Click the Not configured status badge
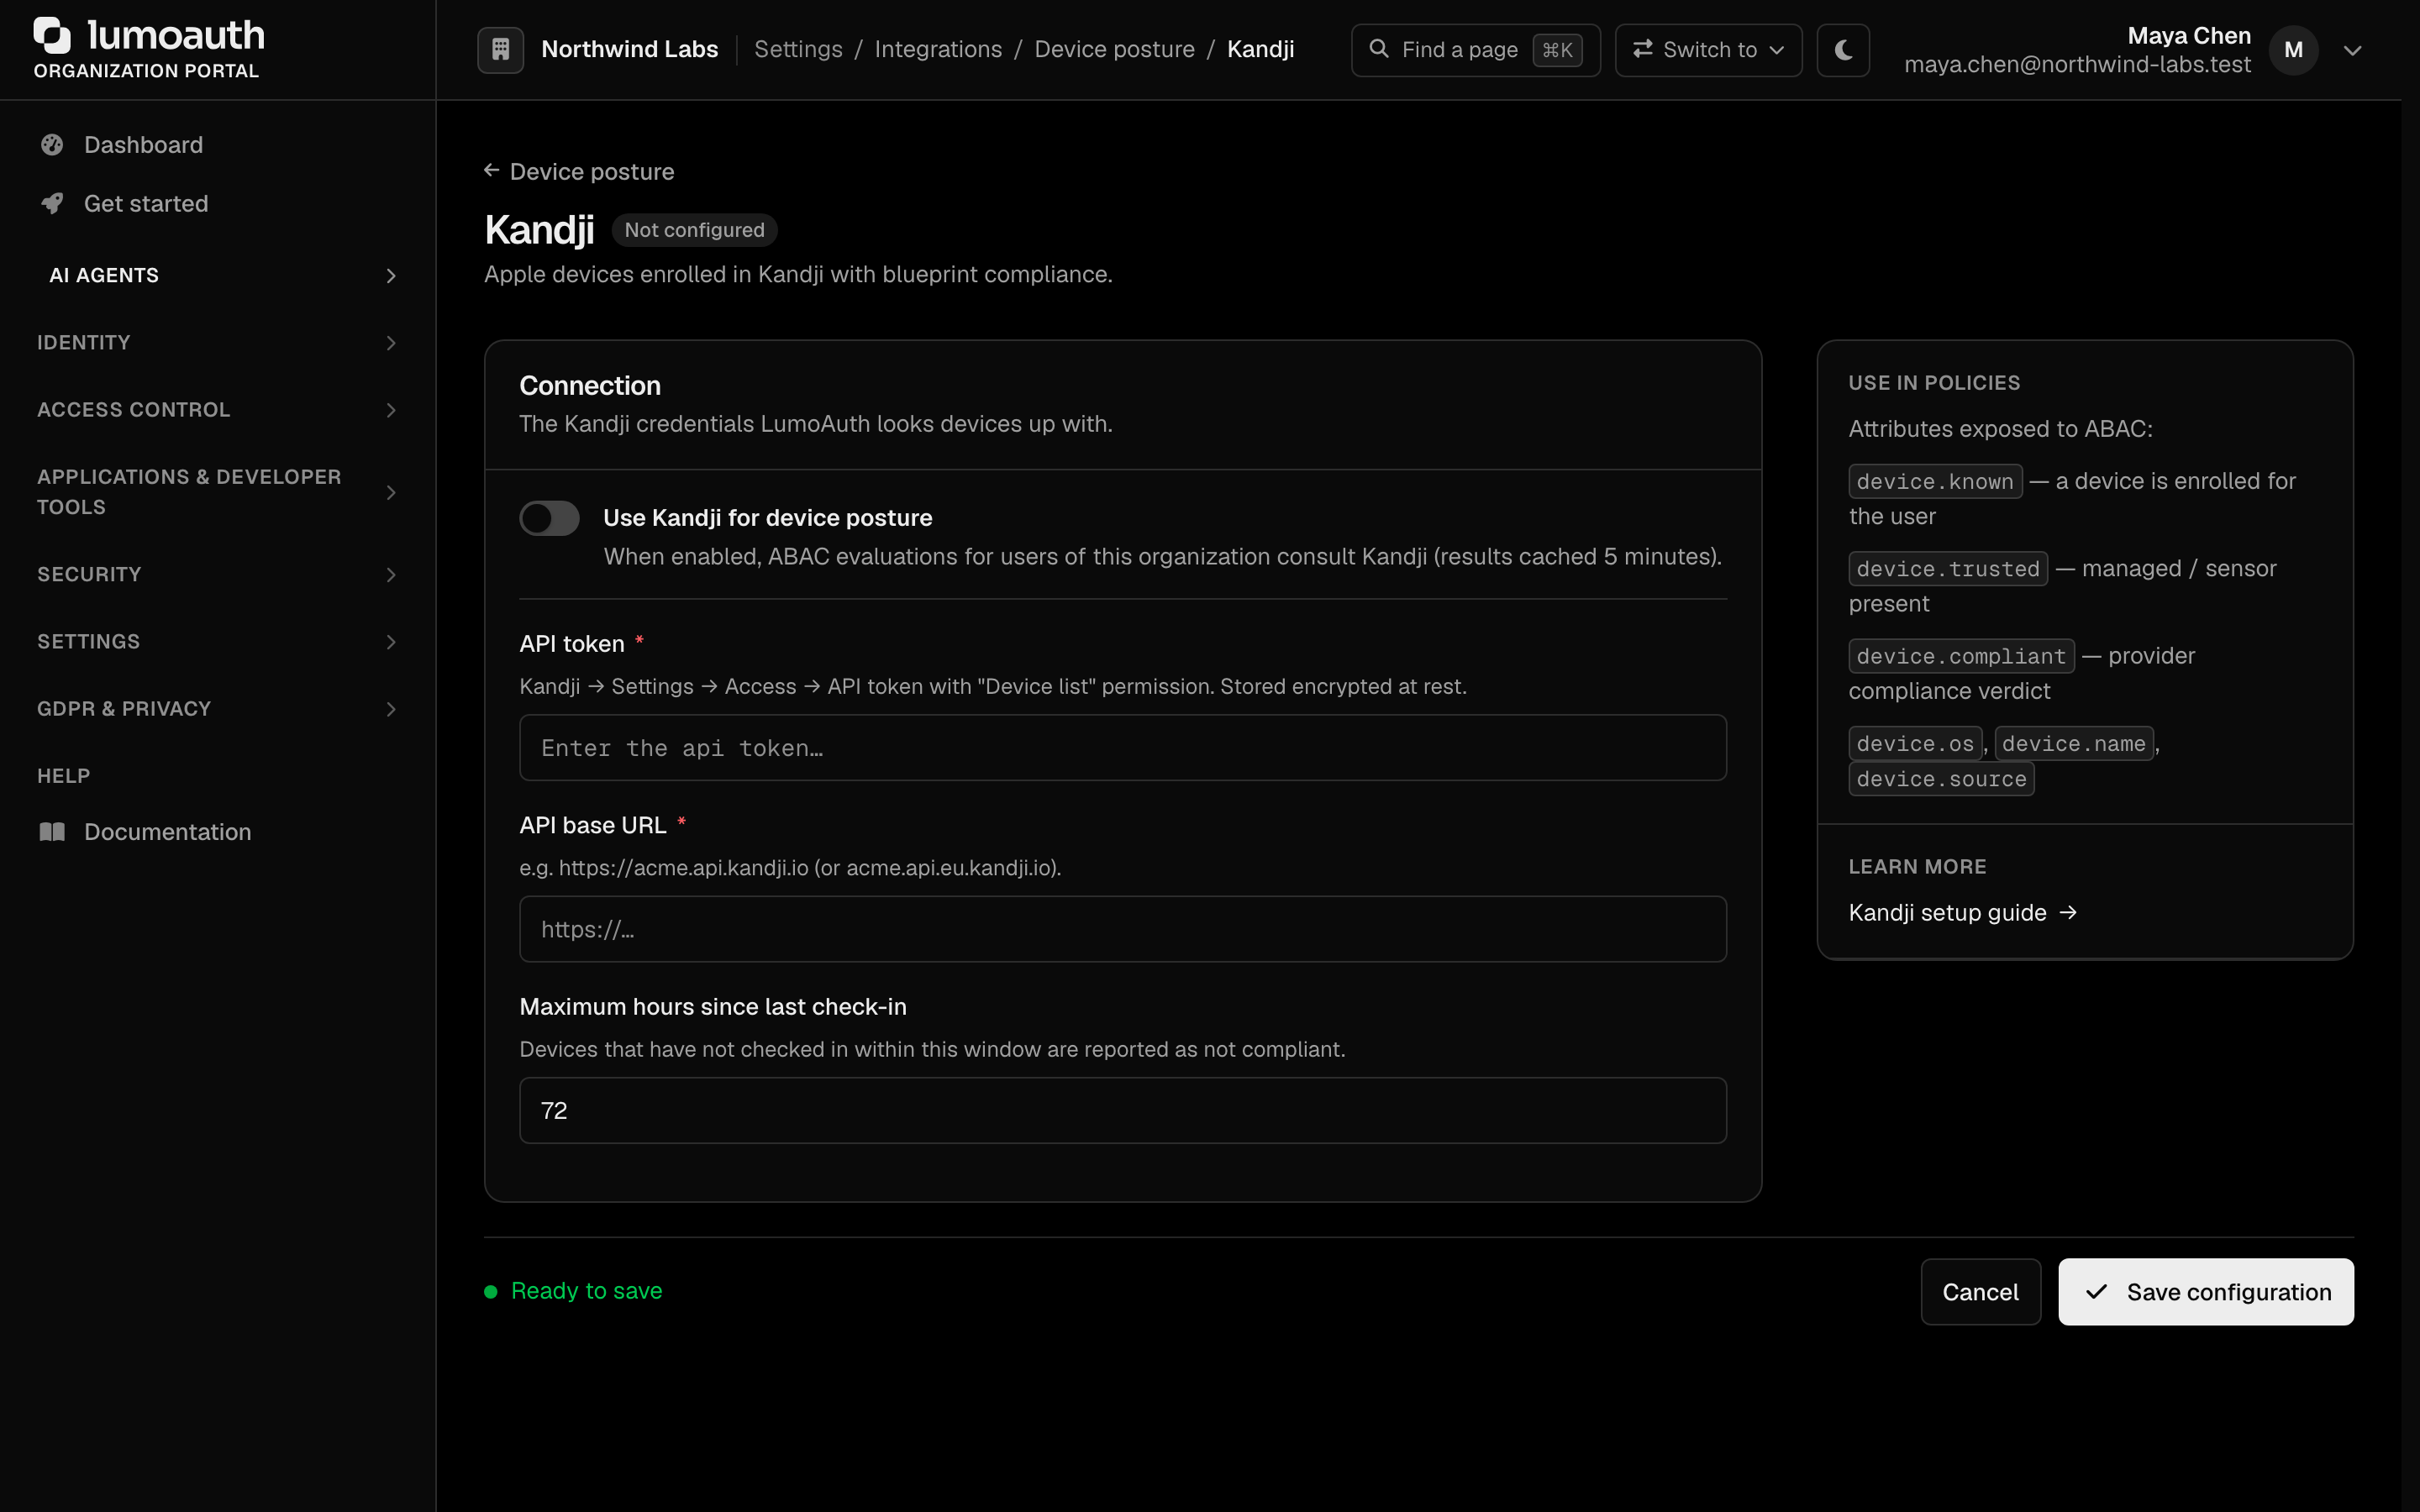This screenshot has height=1512, width=2420. pos(694,230)
